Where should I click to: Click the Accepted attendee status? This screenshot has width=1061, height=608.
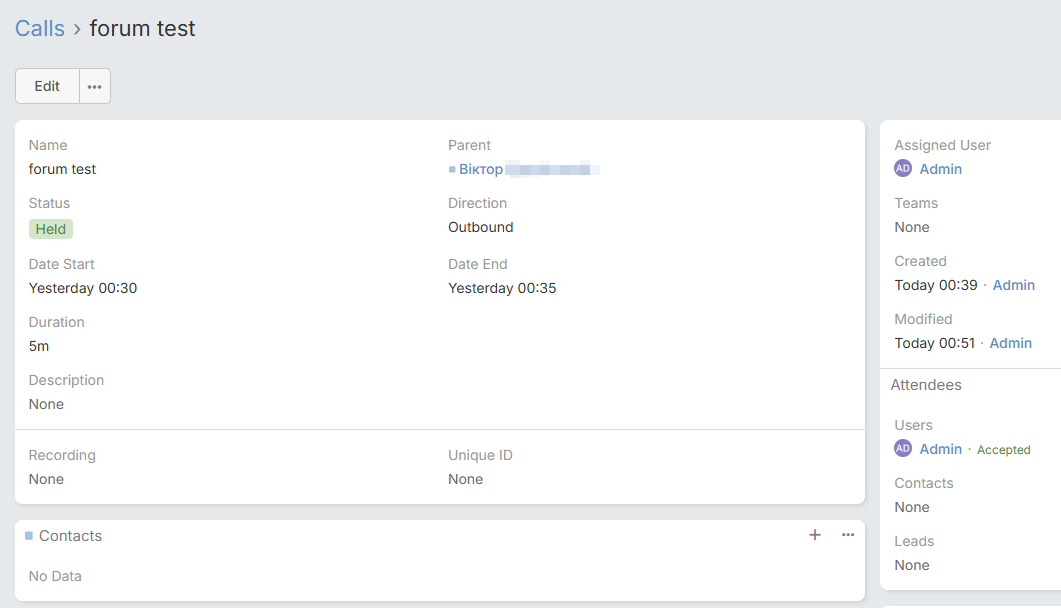tap(1003, 450)
